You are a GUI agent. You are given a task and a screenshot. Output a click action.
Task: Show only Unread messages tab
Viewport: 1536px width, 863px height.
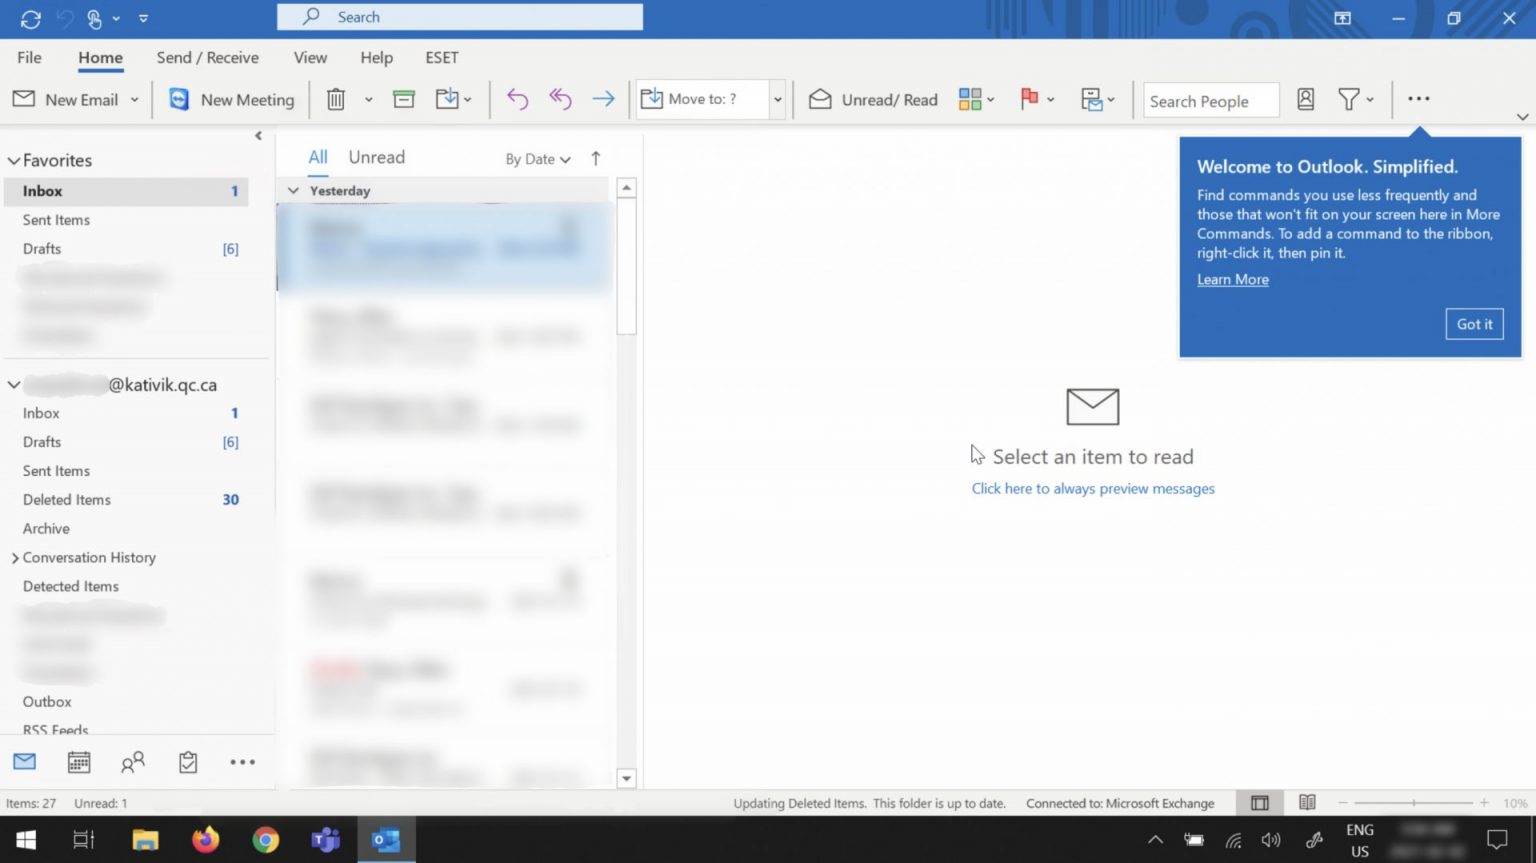click(x=376, y=157)
